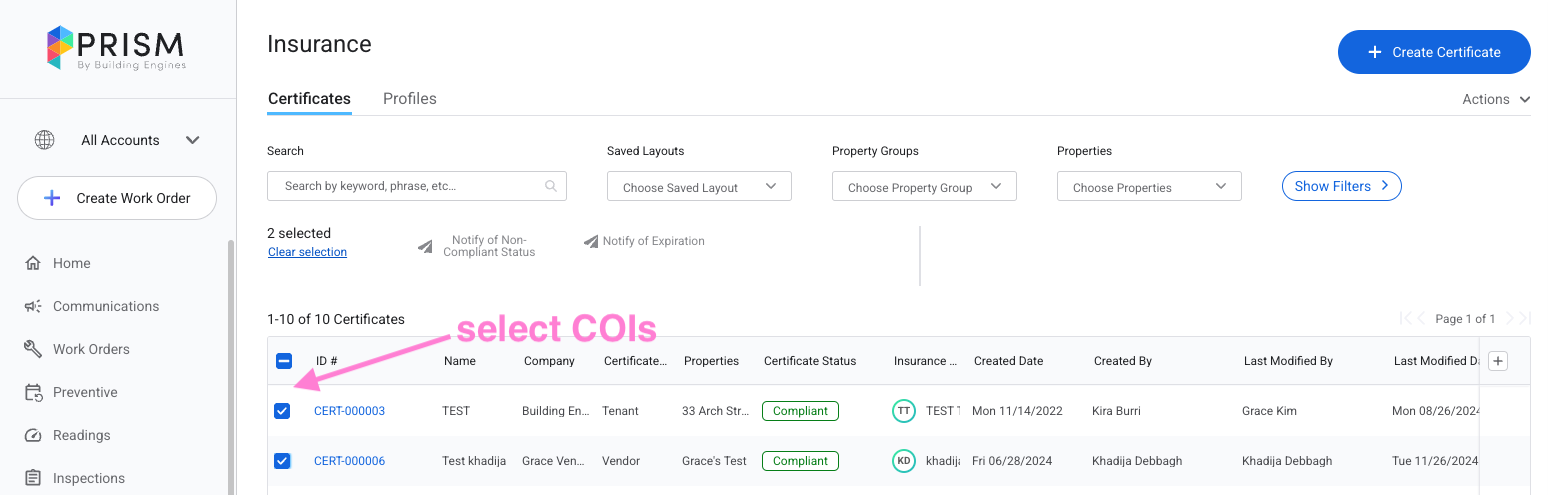Screen dimensions: 1549x495
Task: Uncheck the CERT-000006 row checkbox
Action: 282,461
